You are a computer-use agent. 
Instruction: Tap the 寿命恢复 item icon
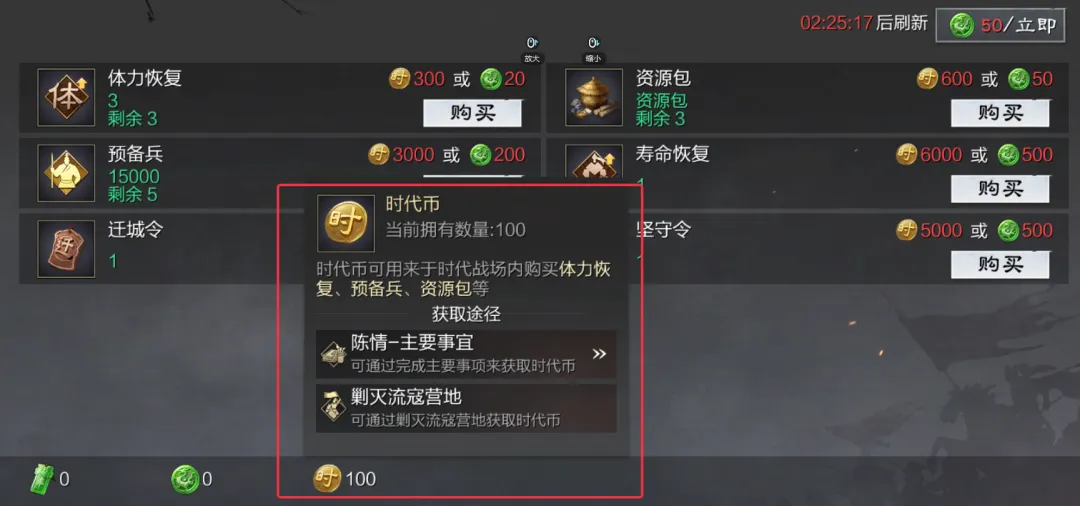click(x=584, y=162)
